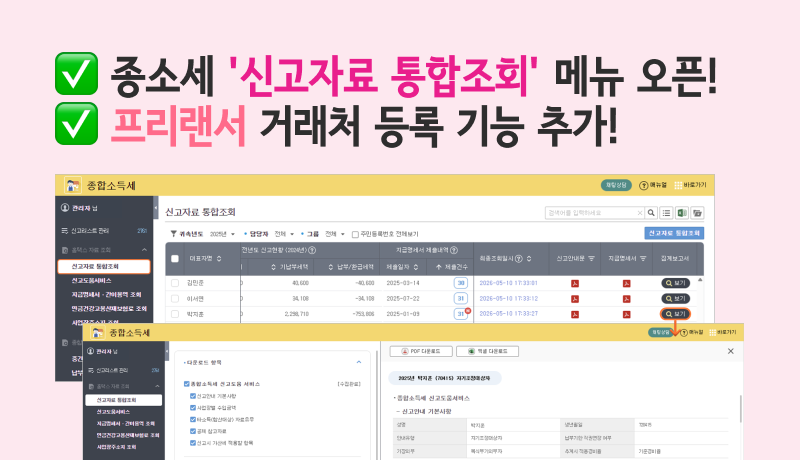The height and width of the screenshot is (460, 800).
Task: Open 지급명세서·간이용역 조회 in upper sidebar
Action: [x=106, y=294]
